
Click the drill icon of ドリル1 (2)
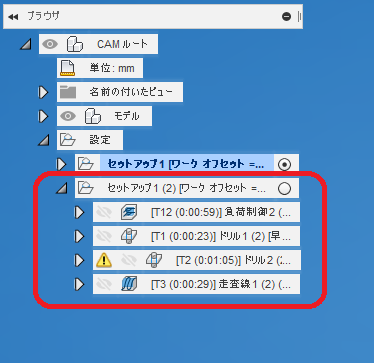(129, 236)
